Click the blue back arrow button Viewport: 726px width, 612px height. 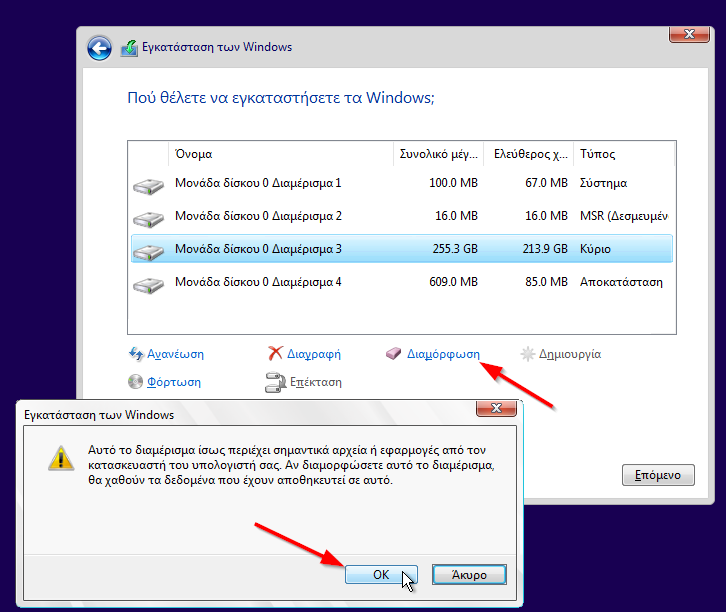(x=99, y=48)
